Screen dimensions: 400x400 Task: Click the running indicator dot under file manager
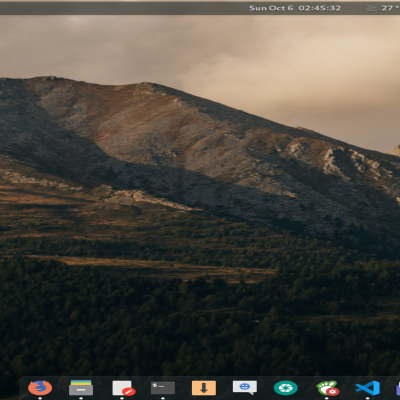point(81,398)
